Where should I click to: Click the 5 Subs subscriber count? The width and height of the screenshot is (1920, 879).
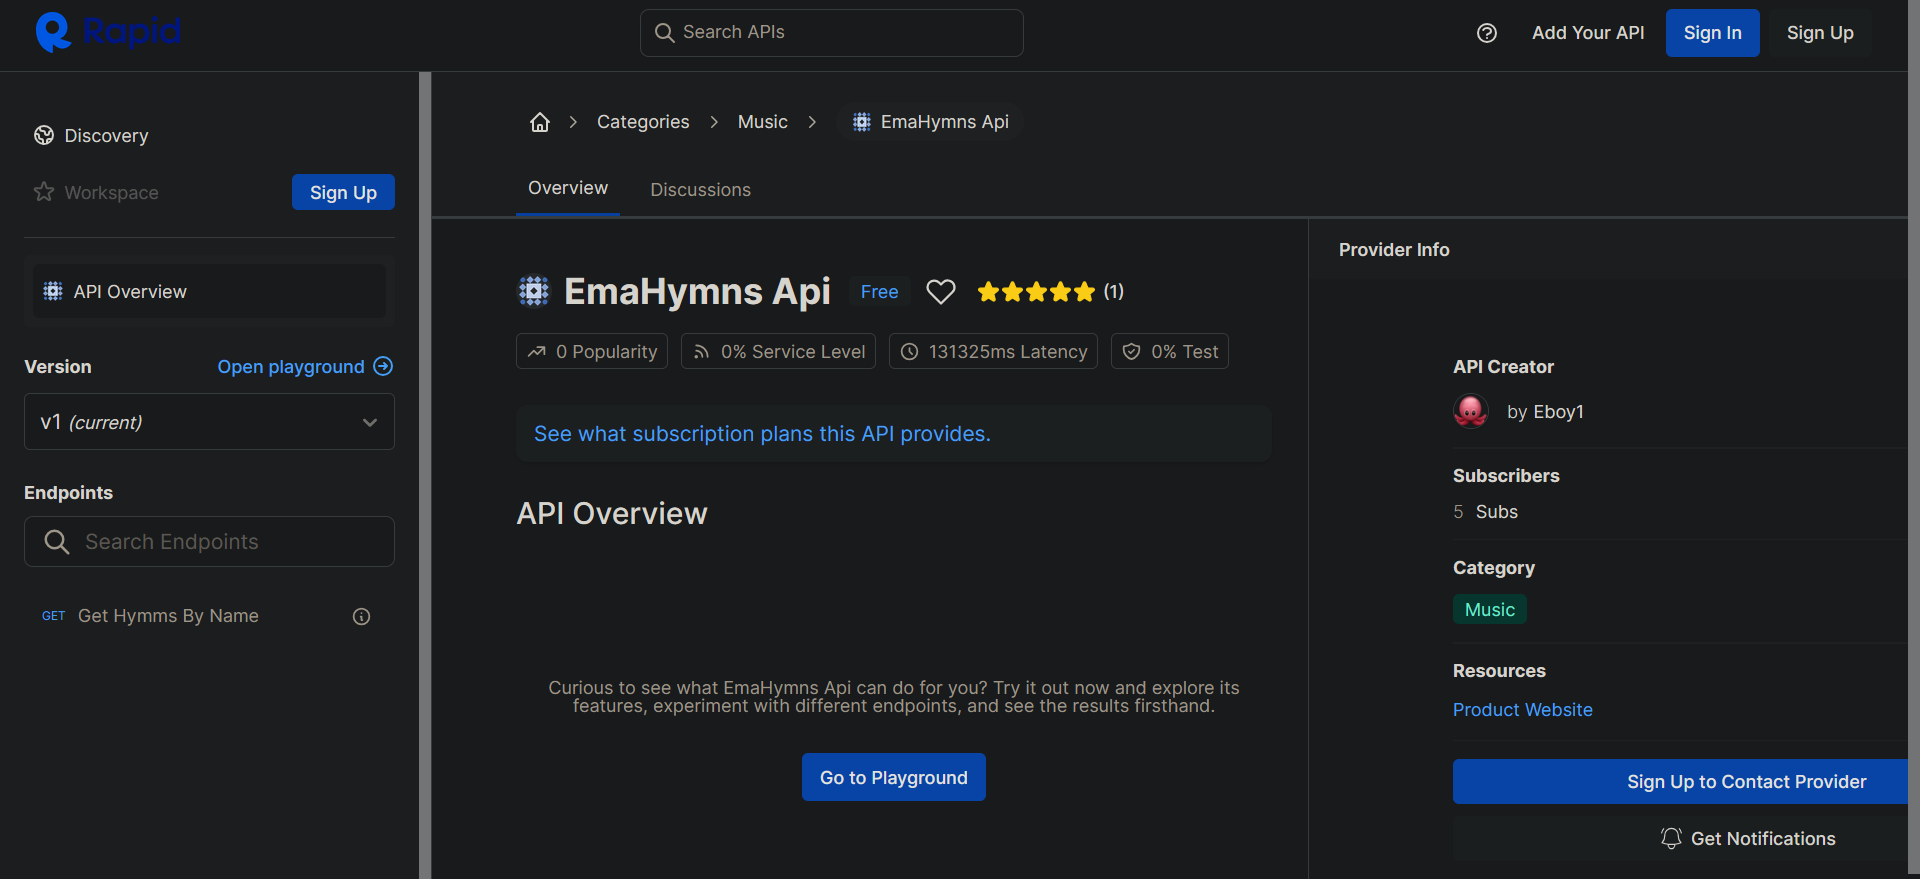1485,511
